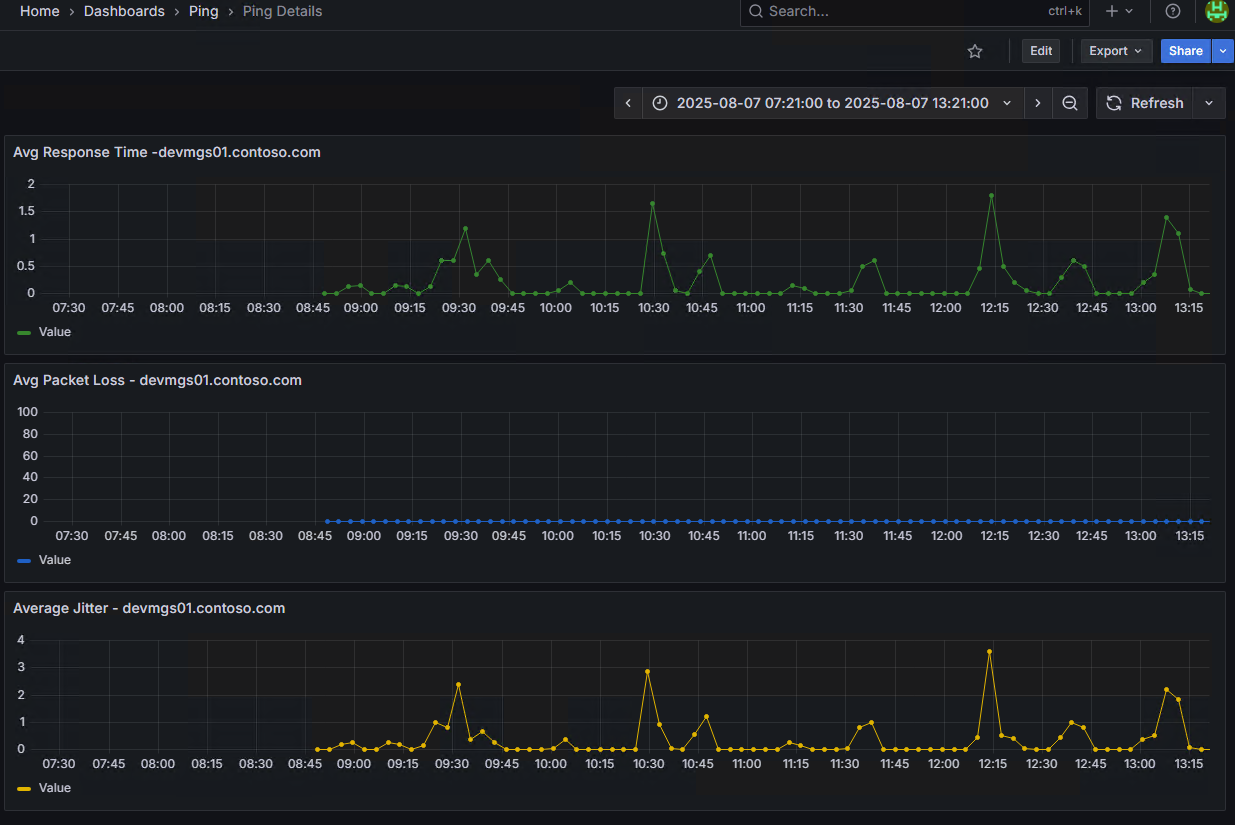Viewport: 1235px width, 825px height.
Task: Zoom out the time range
Action: 1069,103
